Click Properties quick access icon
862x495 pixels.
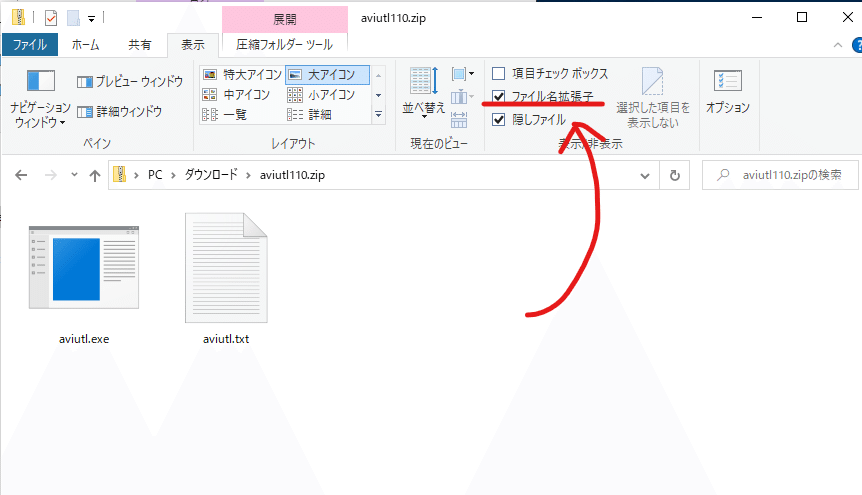pyautogui.click(x=51, y=18)
